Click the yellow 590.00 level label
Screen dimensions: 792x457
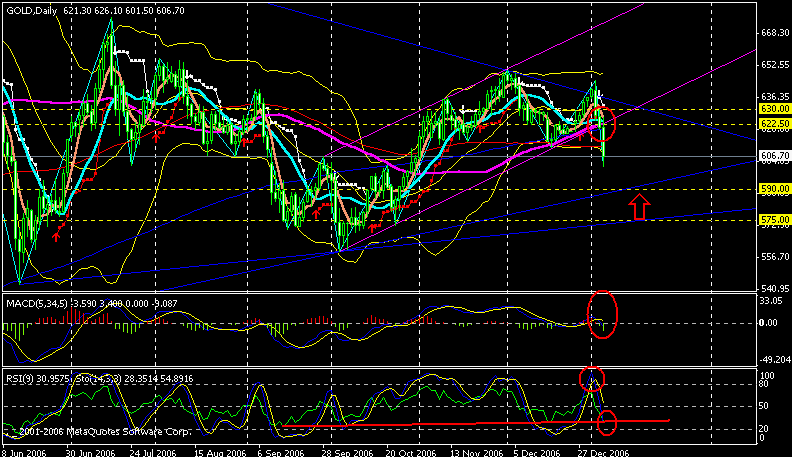pyautogui.click(x=774, y=189)
